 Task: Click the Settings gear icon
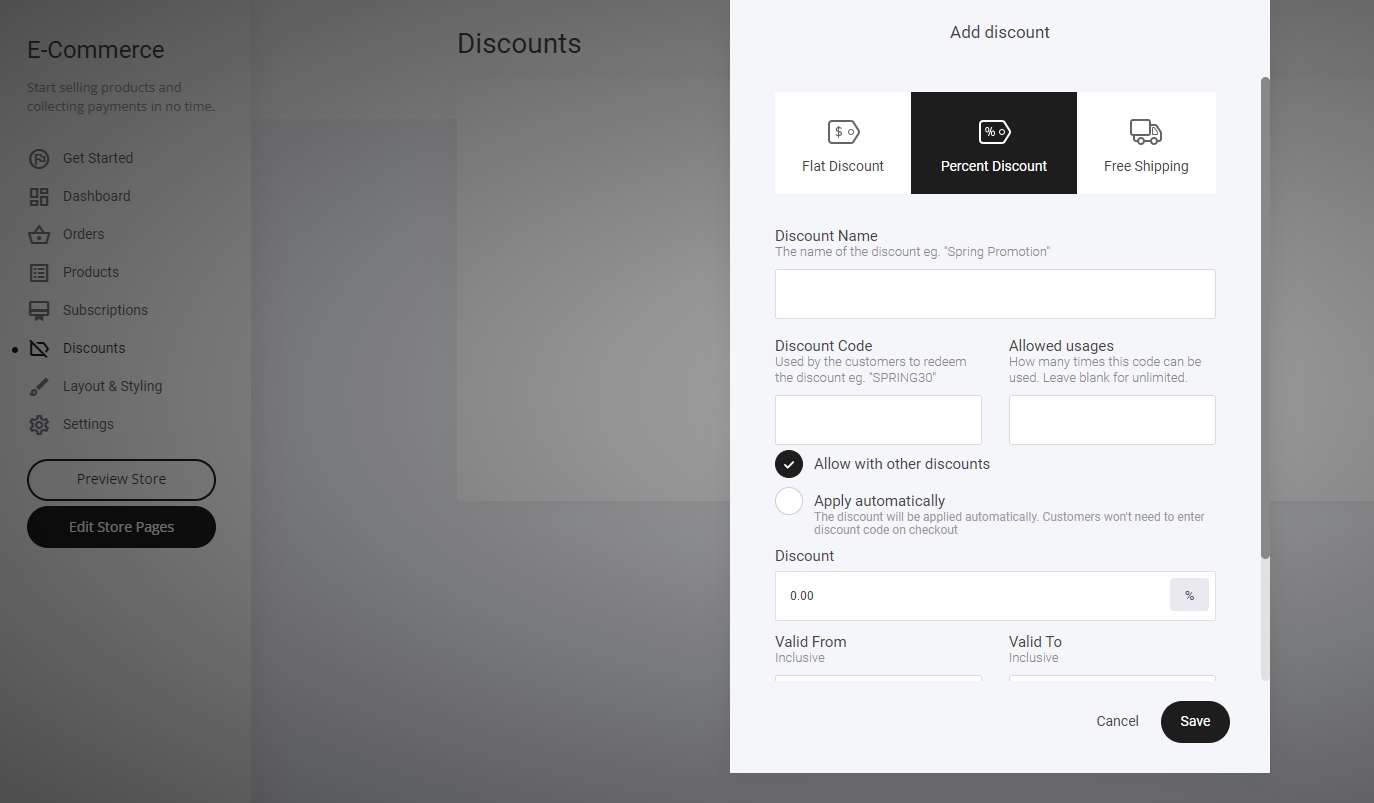(39, 424)
